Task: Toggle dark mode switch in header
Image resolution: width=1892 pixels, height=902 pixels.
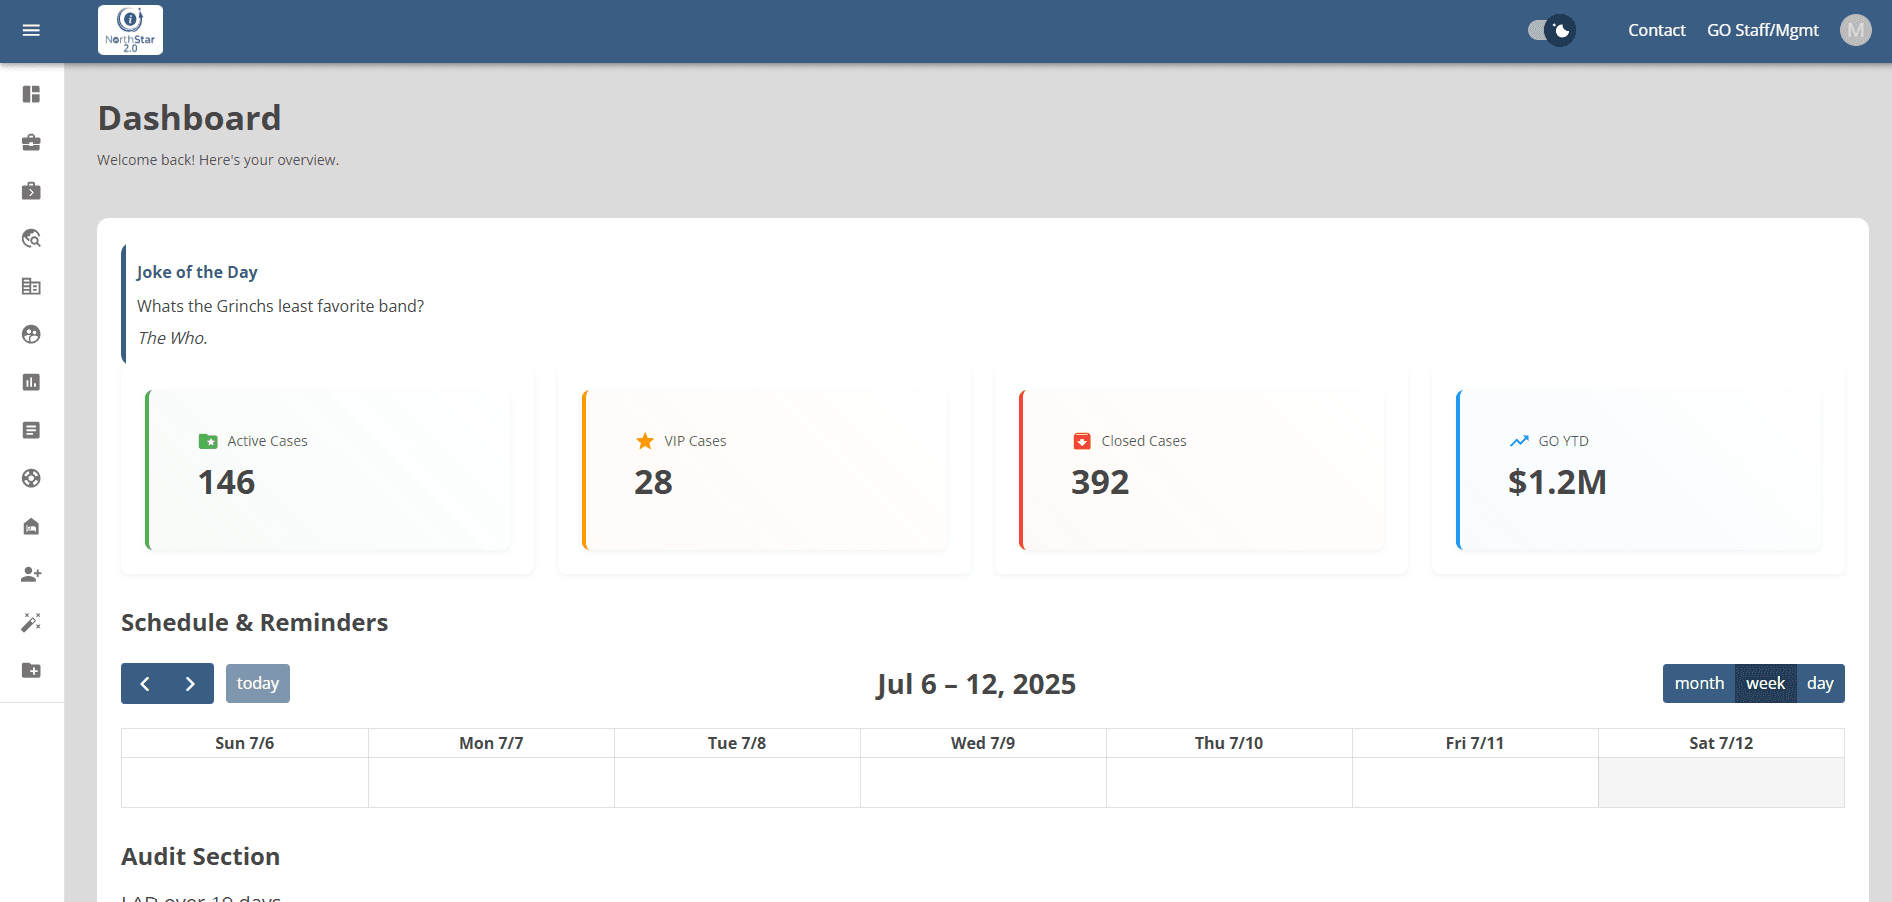Action: coord(1551,30)
